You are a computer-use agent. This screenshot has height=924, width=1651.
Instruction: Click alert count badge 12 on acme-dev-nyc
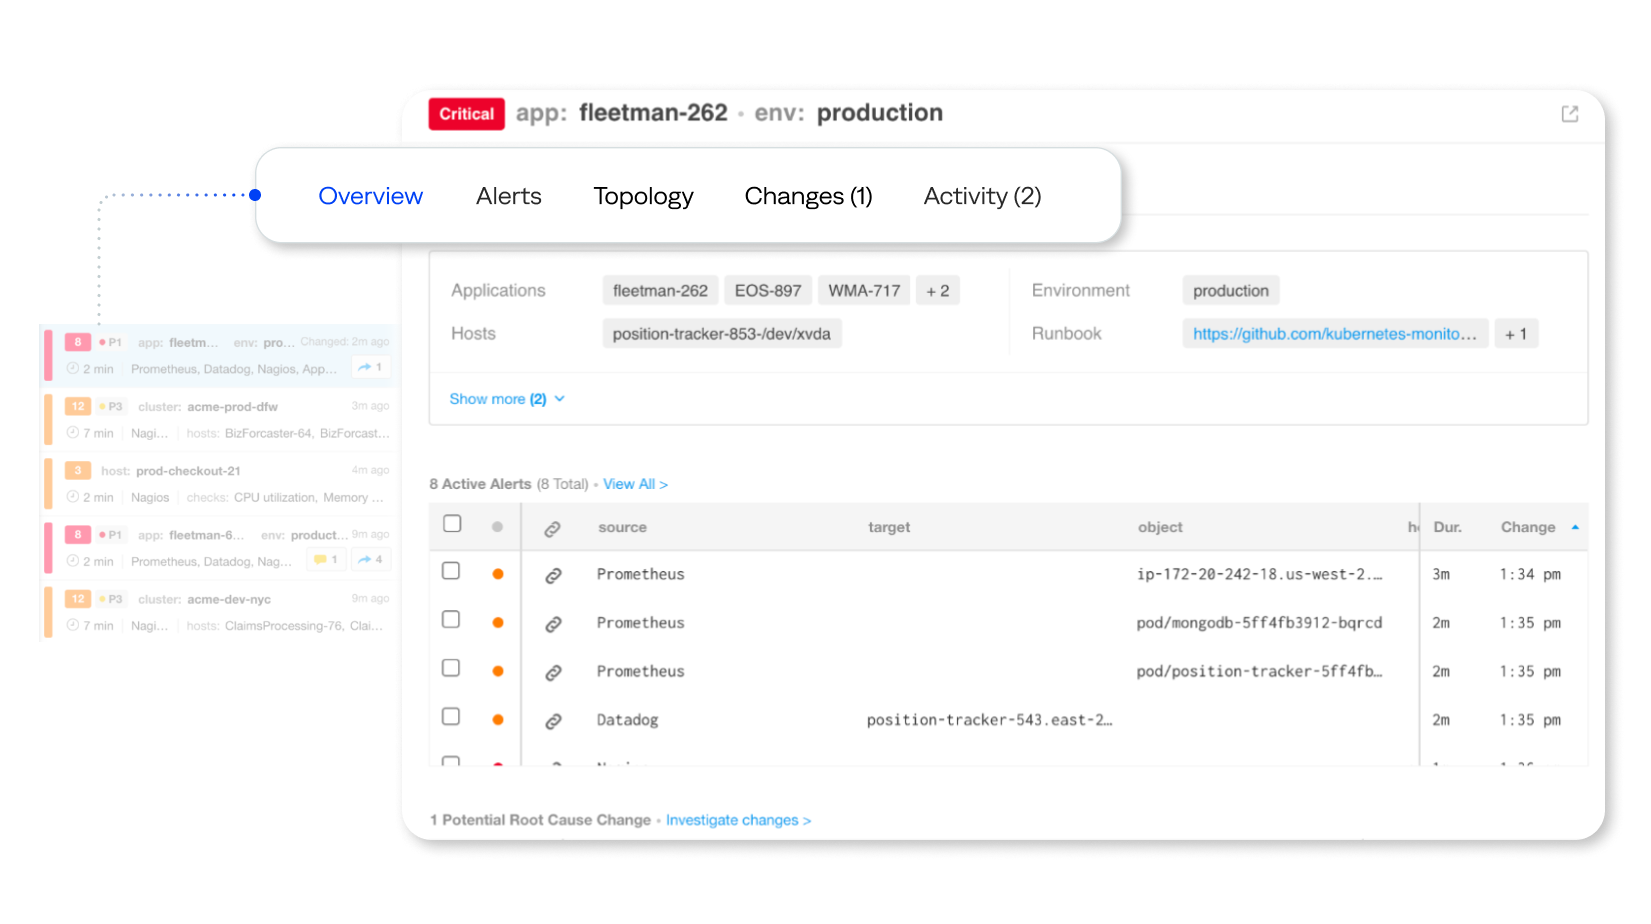click(78, 599)
